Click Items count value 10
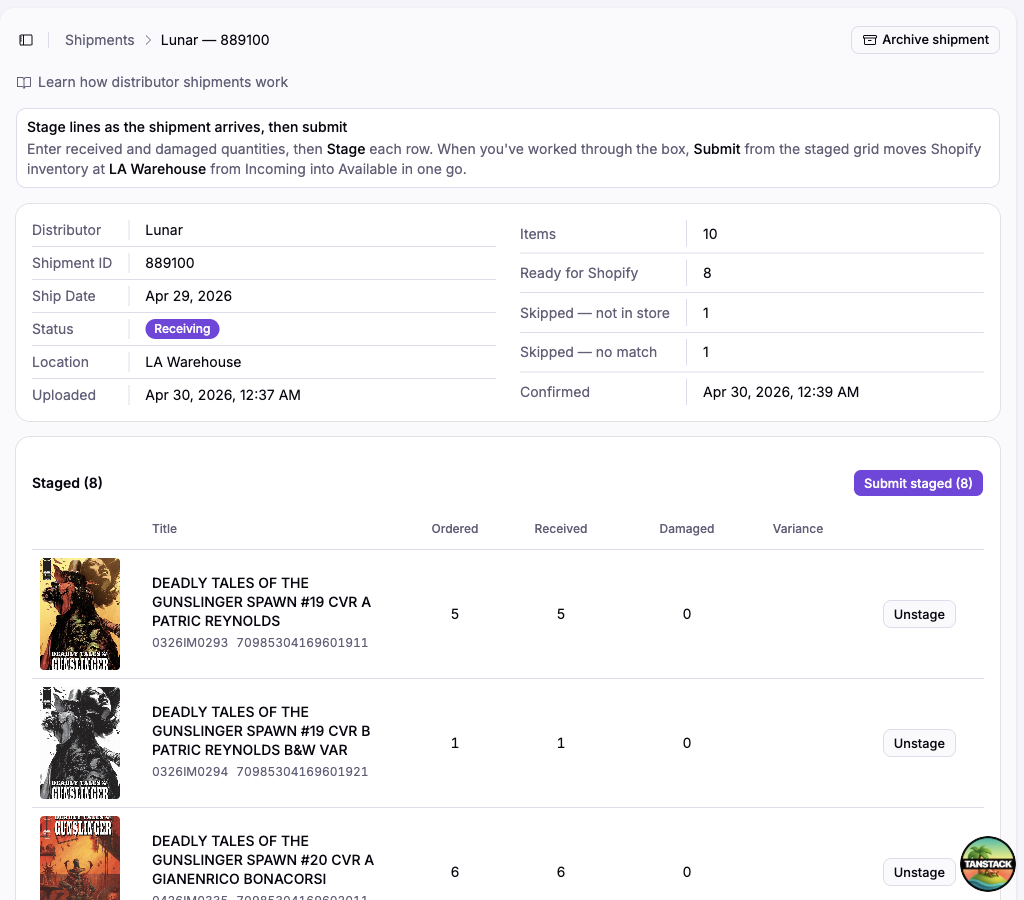Screen dimensions: 1024x900 (710, 234)
